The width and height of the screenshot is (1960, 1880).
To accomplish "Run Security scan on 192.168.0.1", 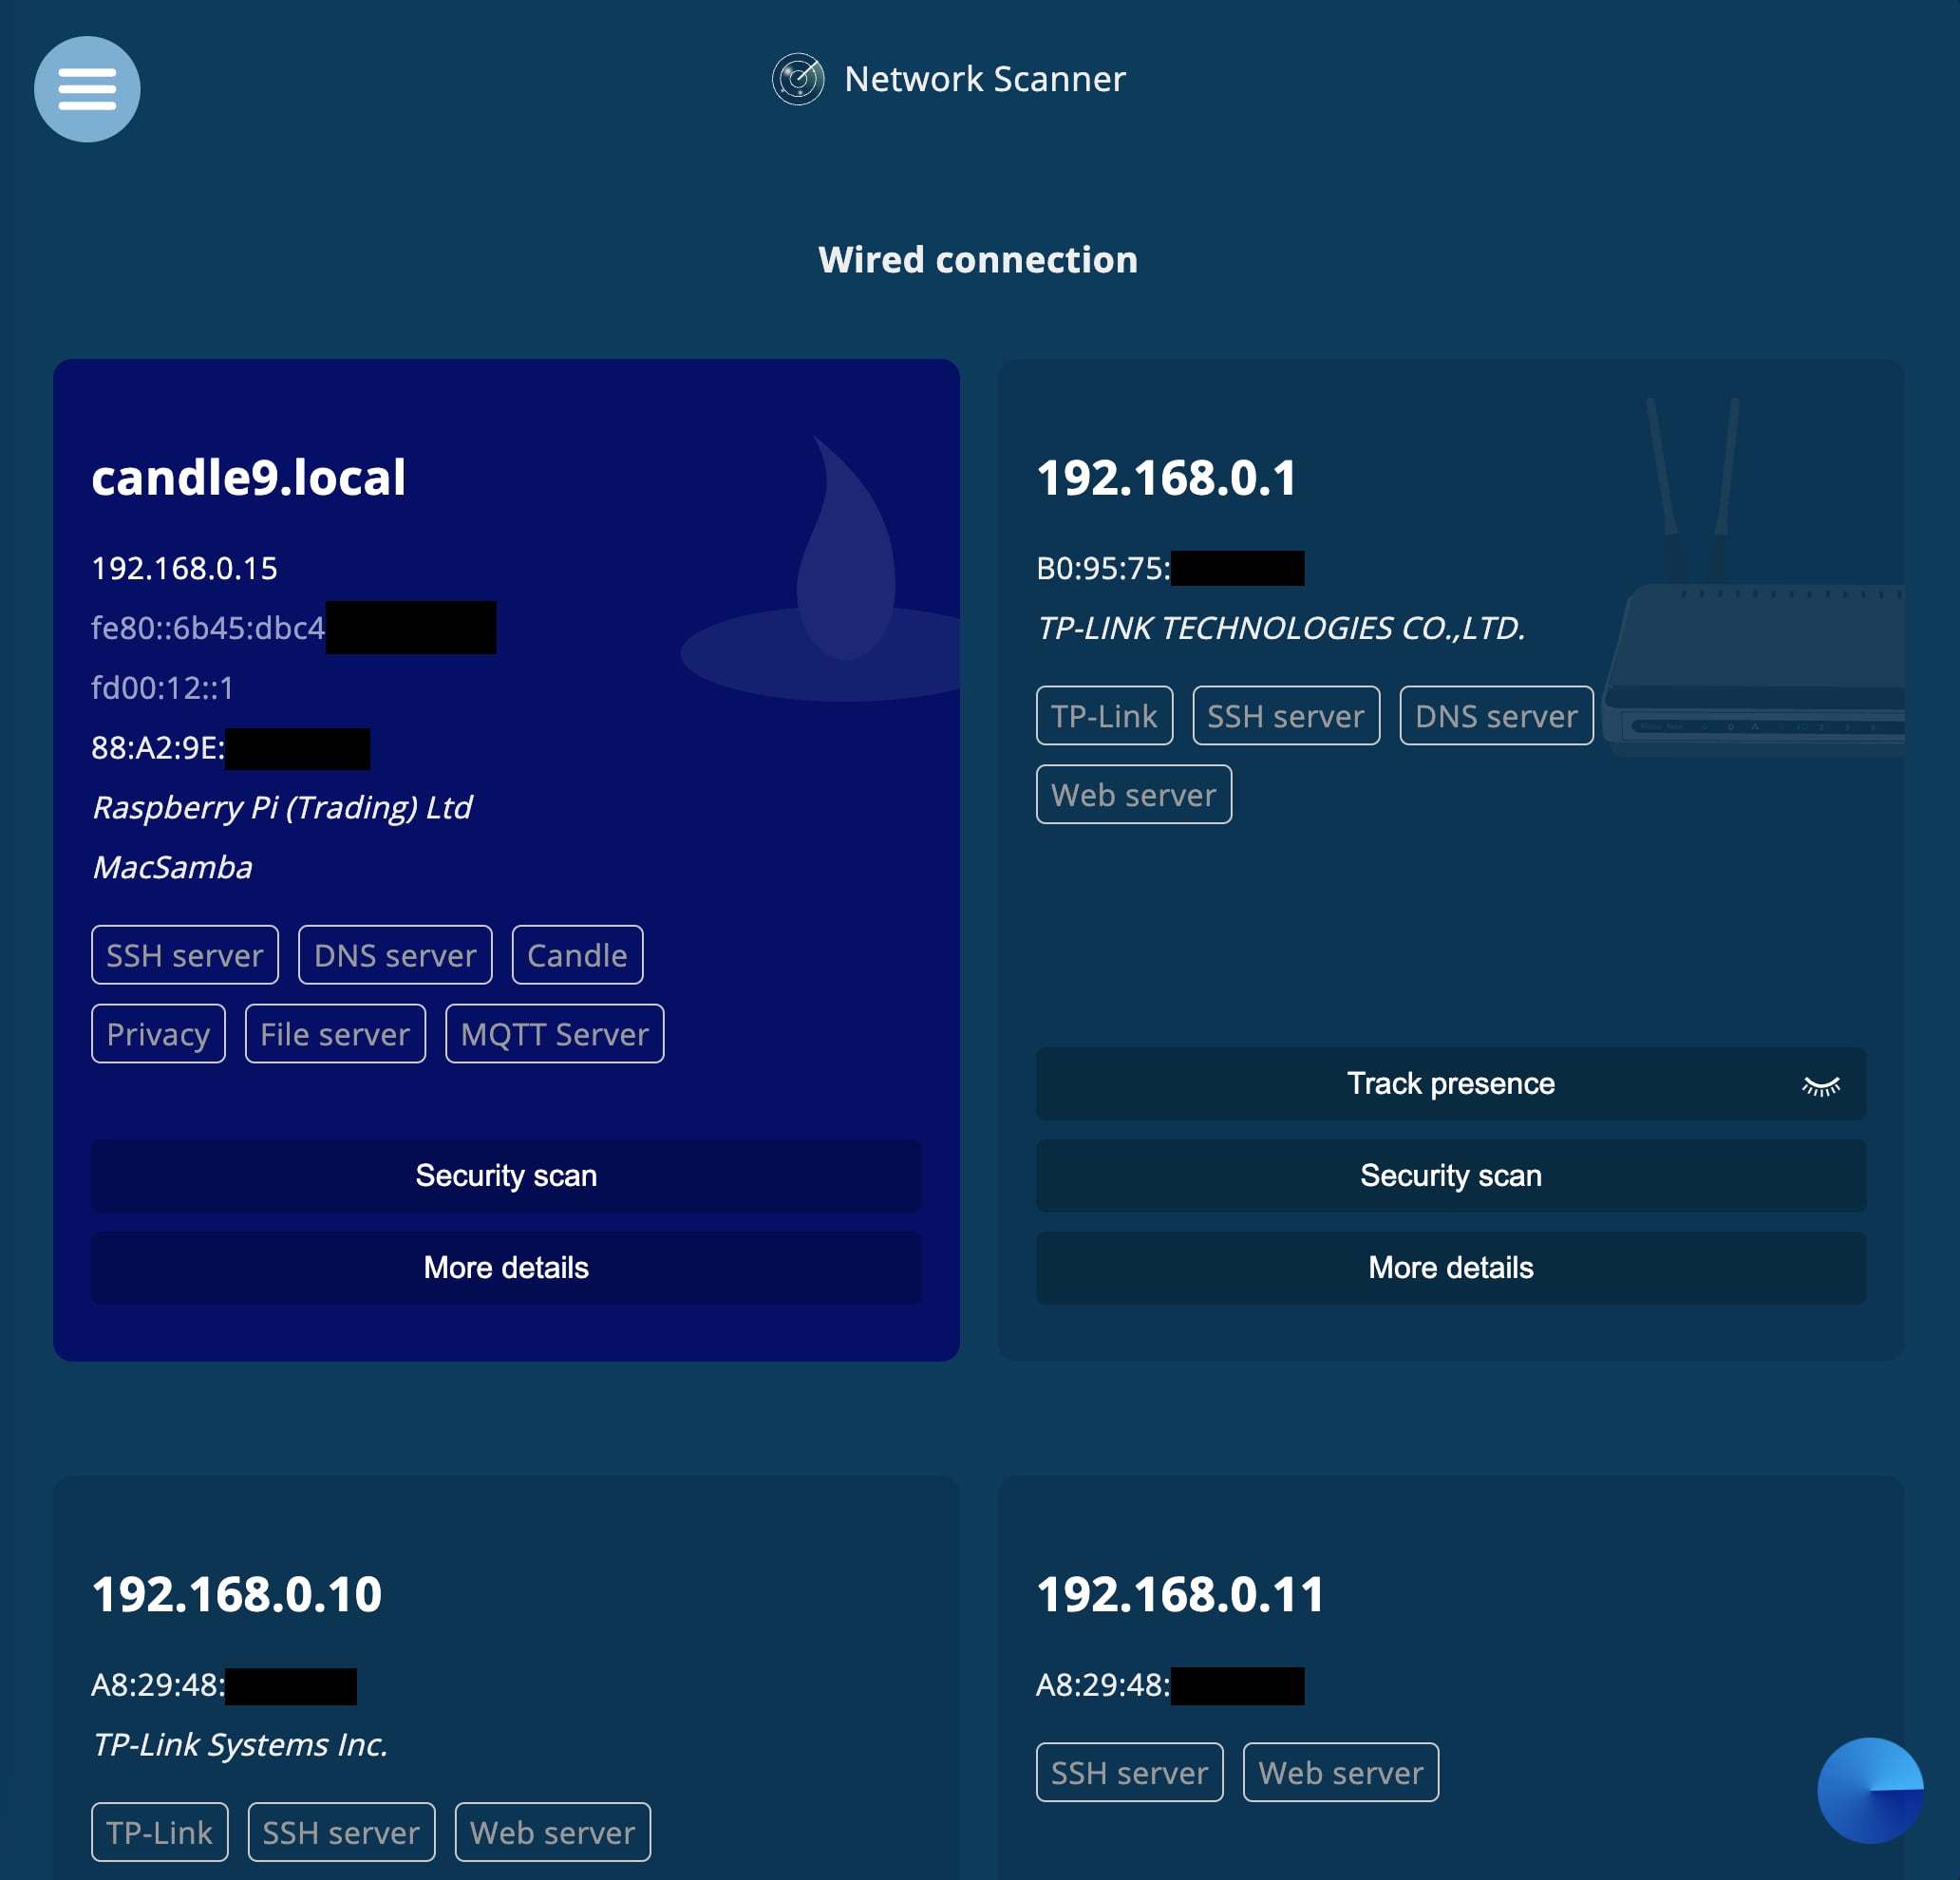I will (x=1449, y=1175).
